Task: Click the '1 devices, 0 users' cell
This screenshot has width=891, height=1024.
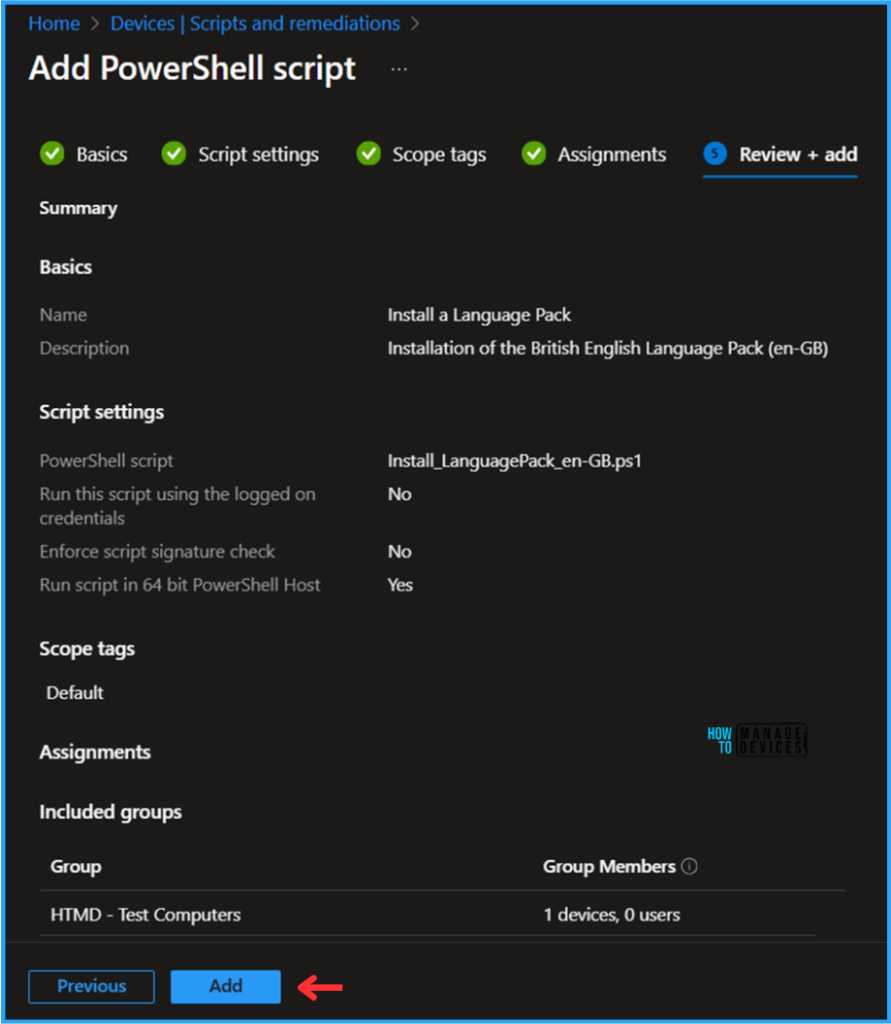Action: 611,915
